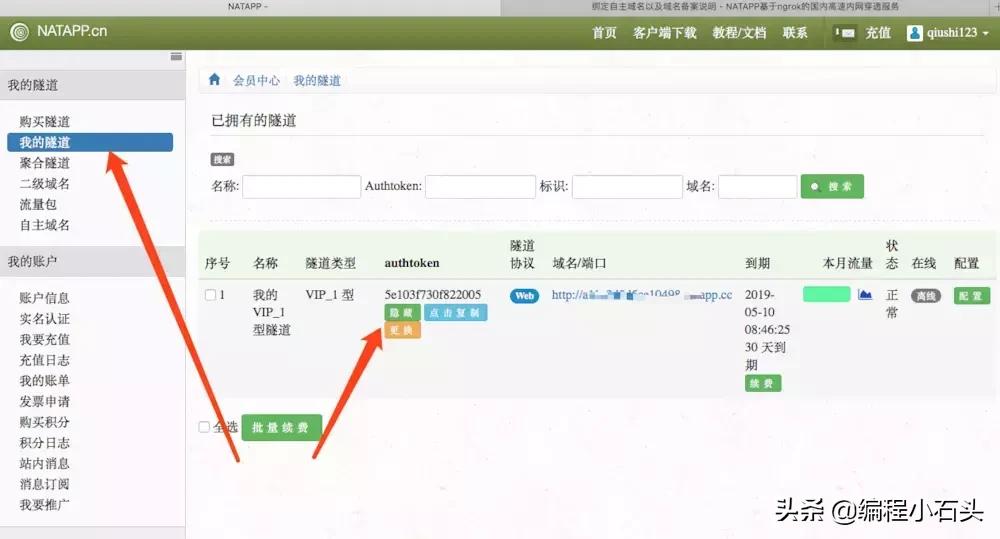Tick the 全选 select-all checkbox
Viewport: 1000px width, 539px height.
point(204,427)
